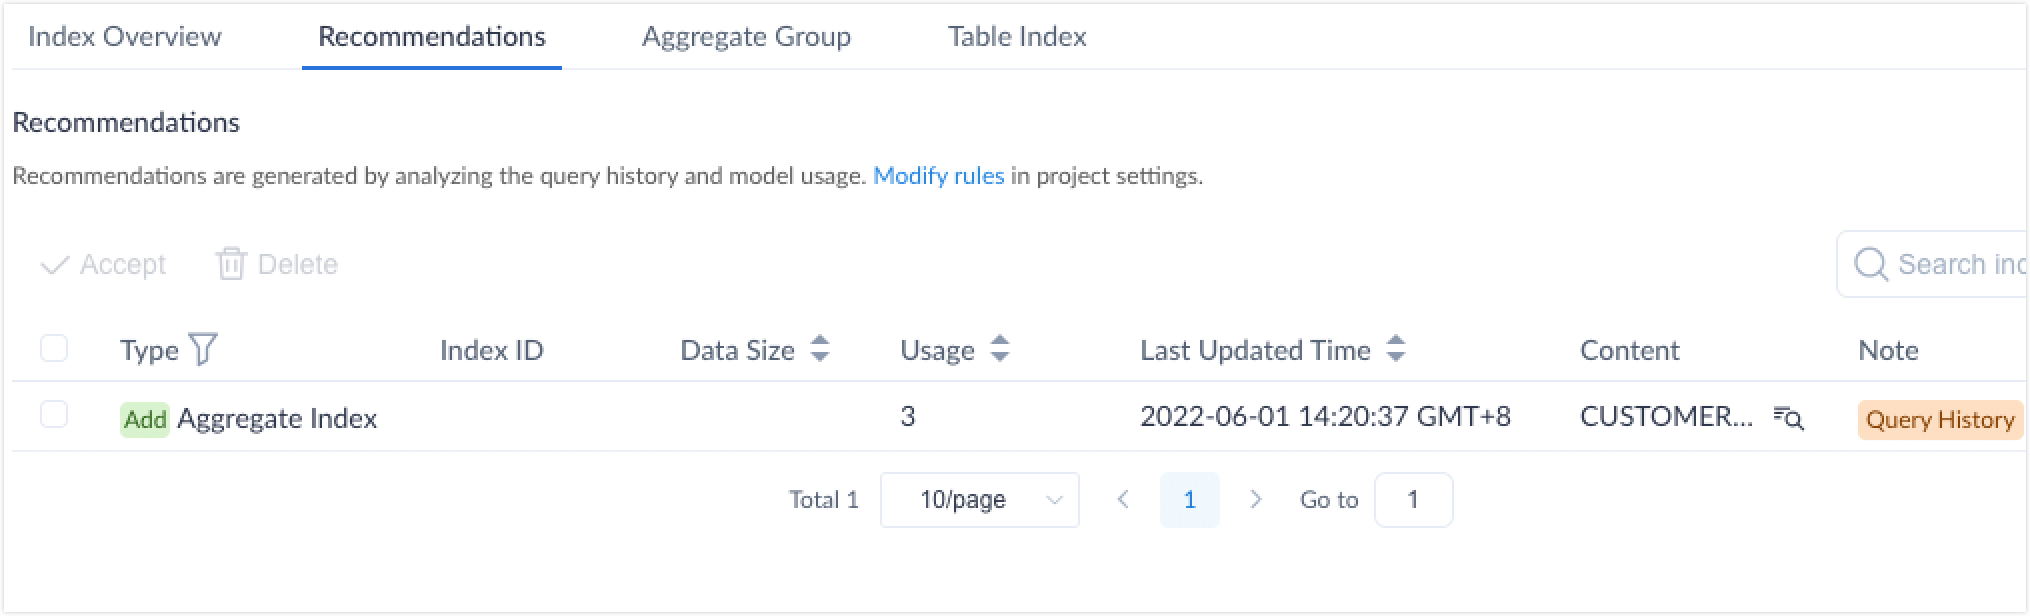Sort by Last Updated Time arrows
This screenshot has width=2030, height=616.
pyautogui.click(x=1396, y=349)
